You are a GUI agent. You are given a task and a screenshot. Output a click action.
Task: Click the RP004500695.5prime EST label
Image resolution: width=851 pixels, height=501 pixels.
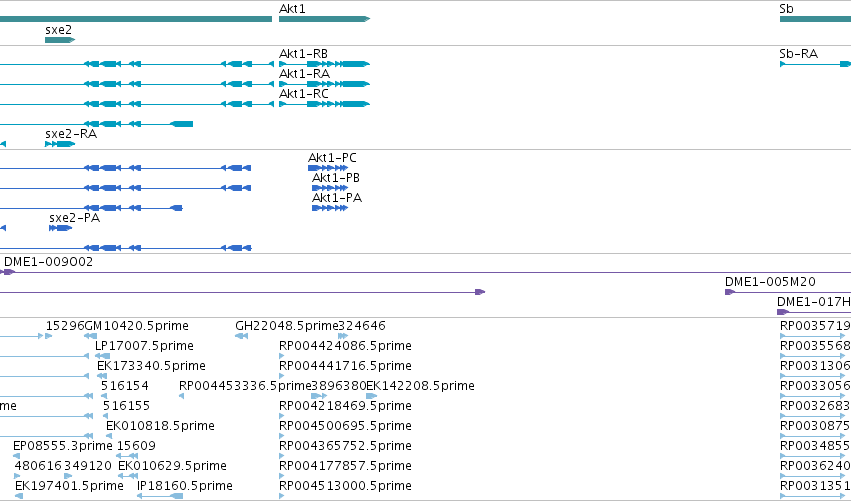point(345,426)
